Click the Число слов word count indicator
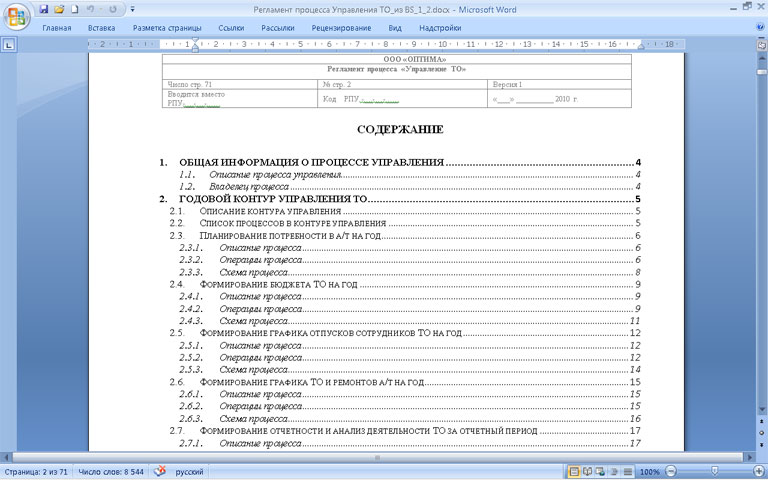Screen dimensions: 768x480 [111, 471]
